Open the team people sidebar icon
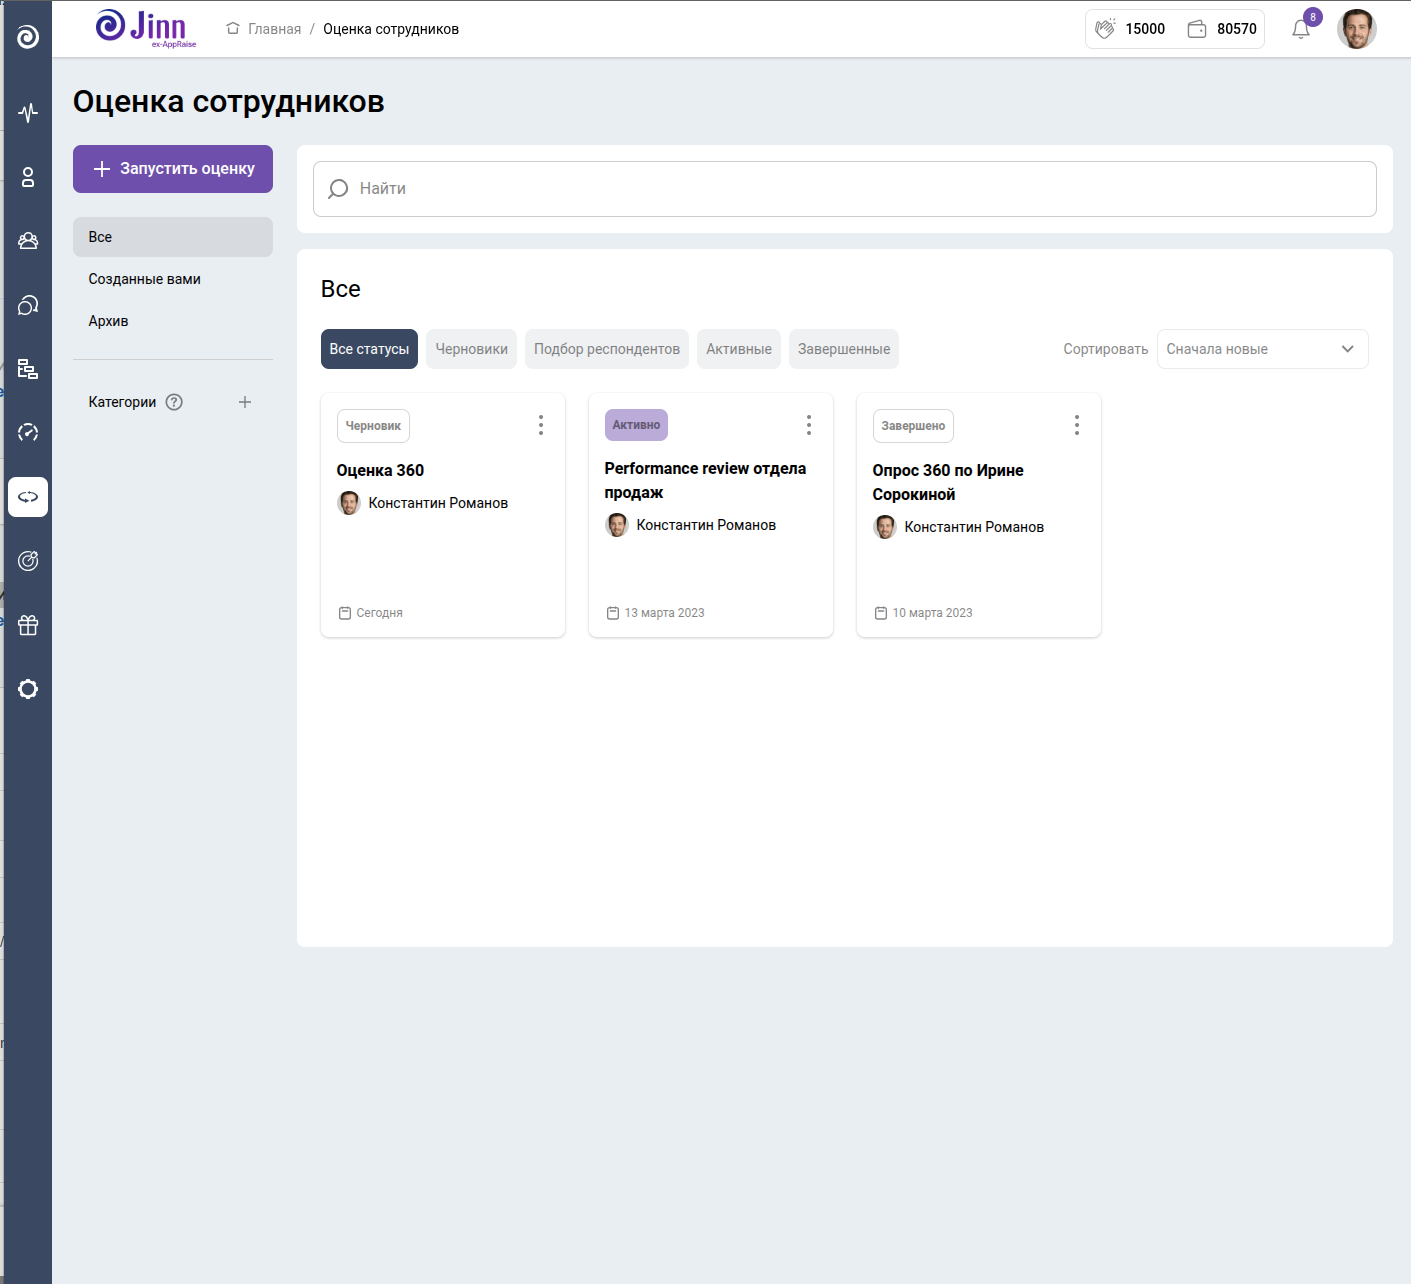The image size is (1411, 1284). click(28, 241)
